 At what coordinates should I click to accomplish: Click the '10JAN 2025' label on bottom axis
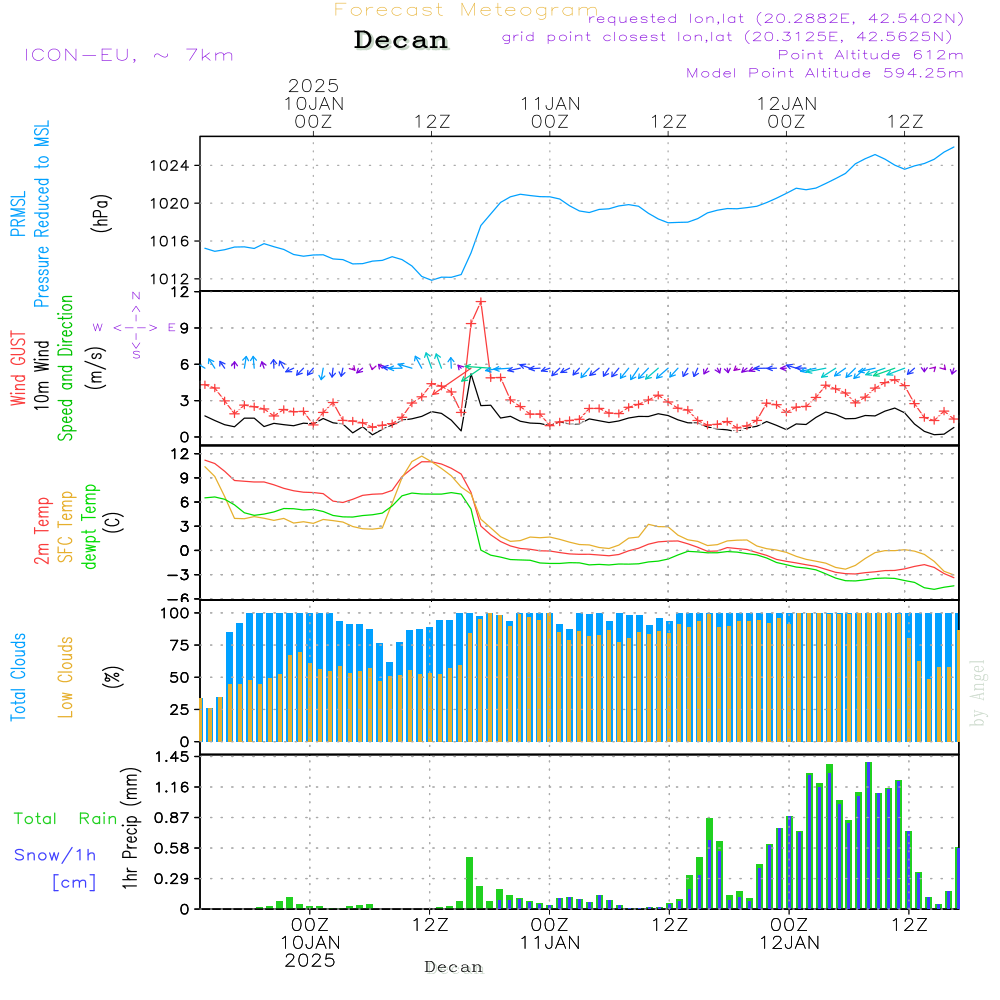pyautogui.click(x=311, y=952)
